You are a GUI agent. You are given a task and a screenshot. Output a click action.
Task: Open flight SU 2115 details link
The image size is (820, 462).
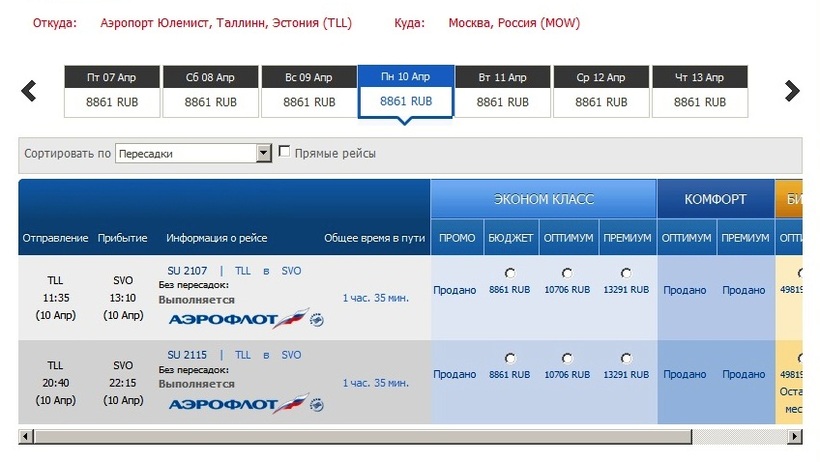[x=187, y=355]
